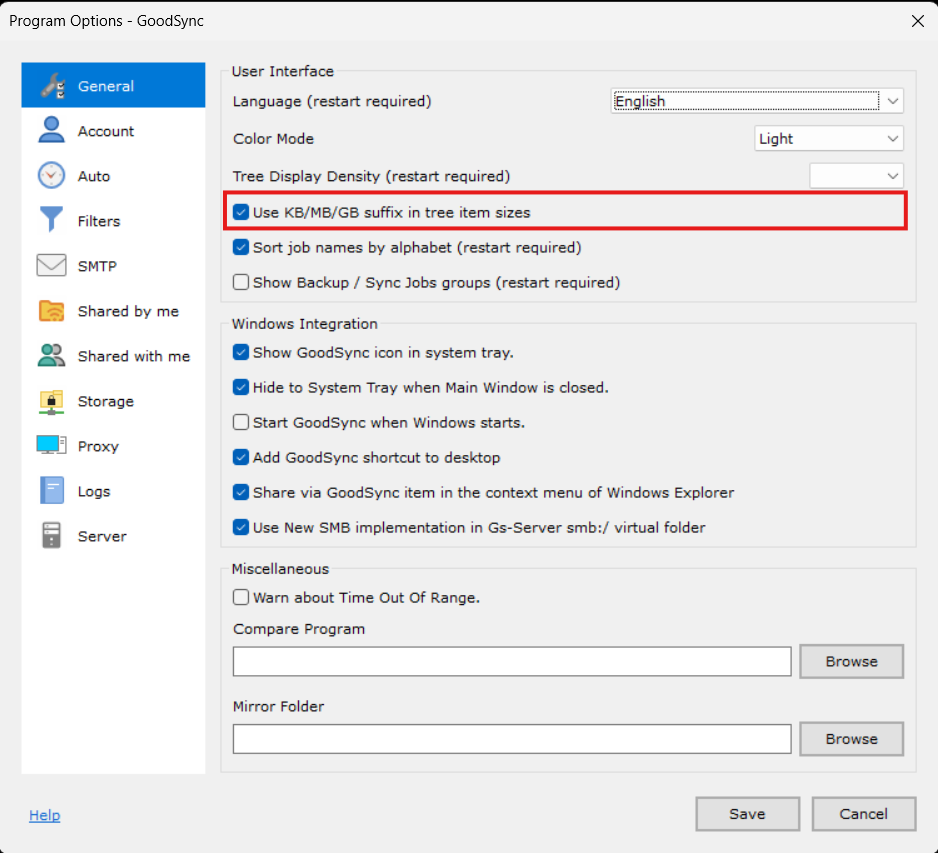Select the Shared with me people icon
The width and height of the screenshot is (938, 853).
pos(51,356)
